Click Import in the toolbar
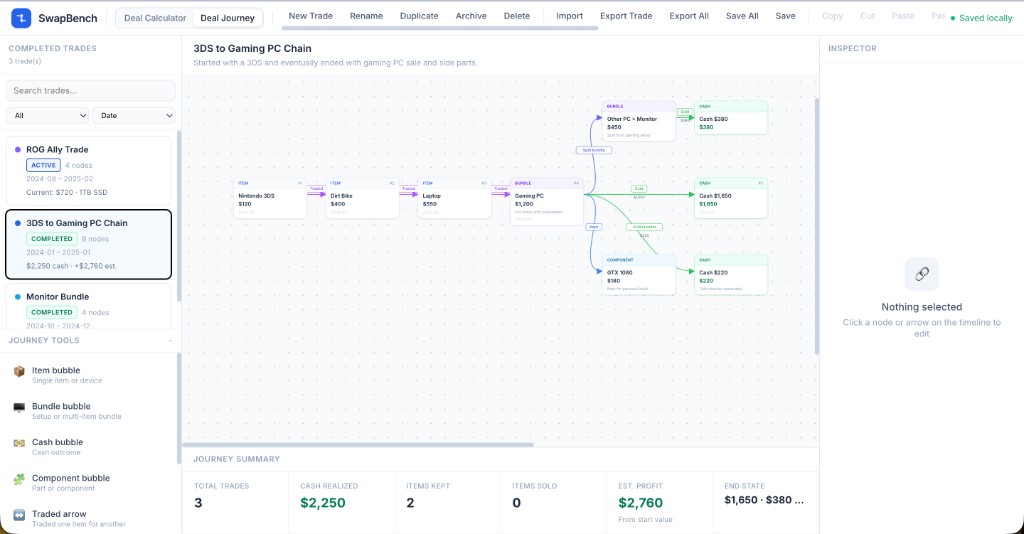Viewport: 1024px width, 534px height. 569,16
